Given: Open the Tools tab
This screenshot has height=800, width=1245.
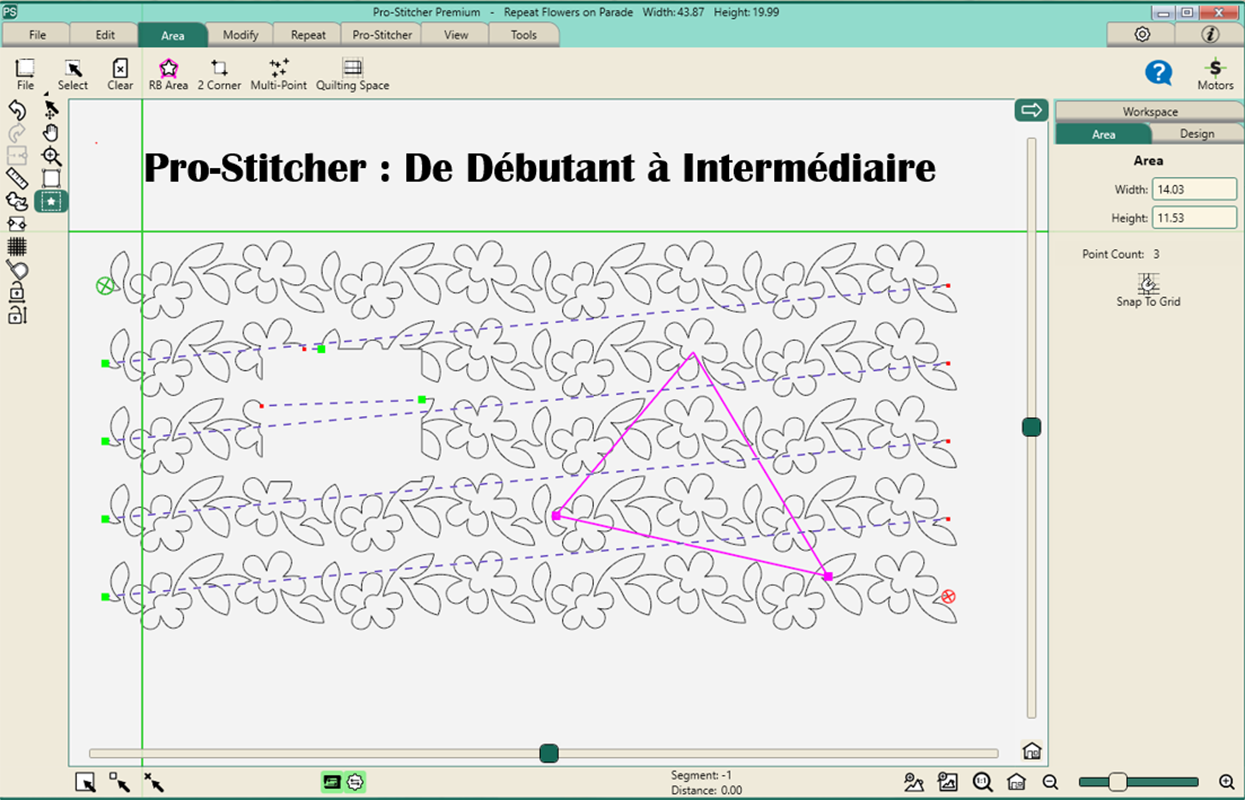Looking at the screenshot, I should tap(524, 35).
